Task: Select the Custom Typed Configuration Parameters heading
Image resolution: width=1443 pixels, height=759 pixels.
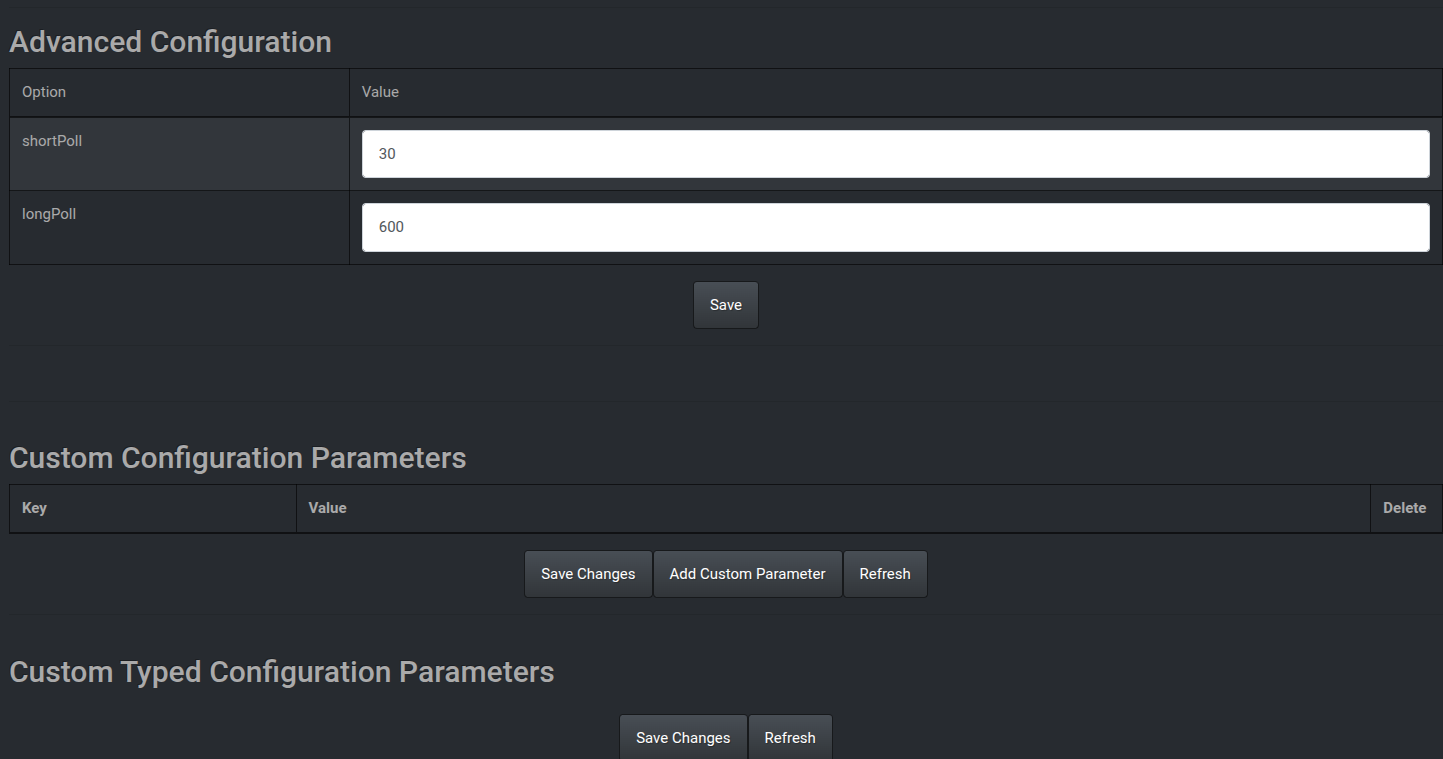Action: (x=281, y=672)
